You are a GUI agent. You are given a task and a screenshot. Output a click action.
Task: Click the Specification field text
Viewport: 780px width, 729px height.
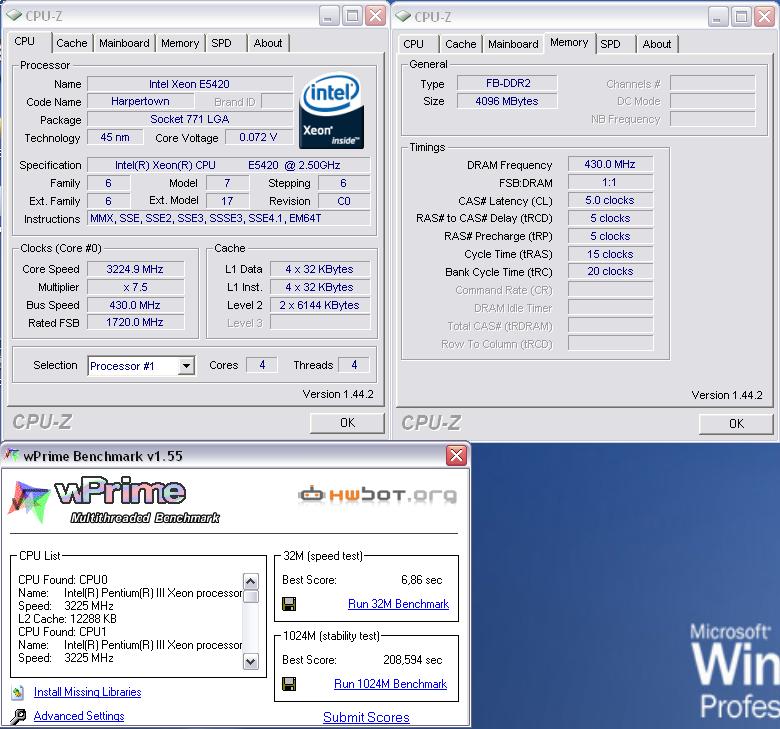229,165
